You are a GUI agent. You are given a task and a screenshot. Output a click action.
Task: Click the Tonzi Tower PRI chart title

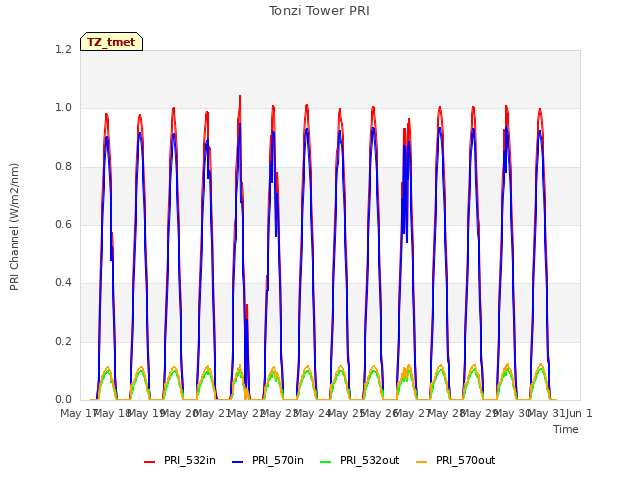[x=319, y=11]
